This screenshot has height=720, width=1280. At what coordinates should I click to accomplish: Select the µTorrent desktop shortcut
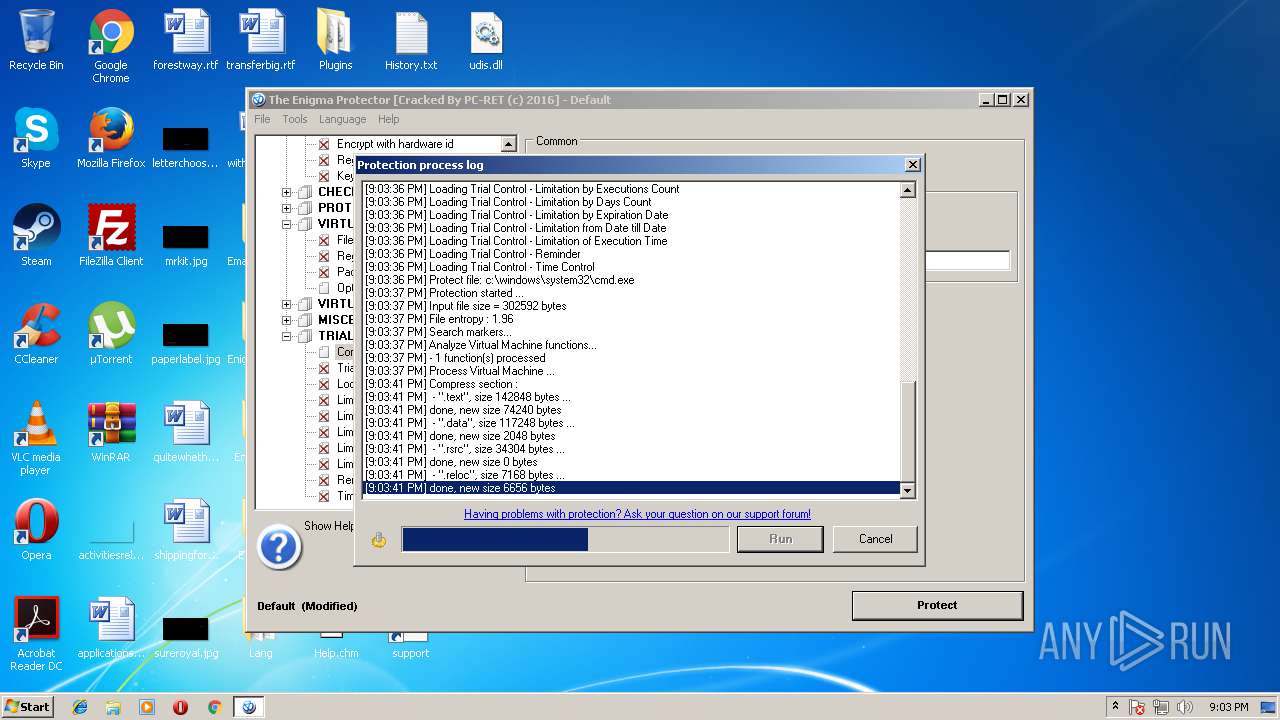pos(111,334)
